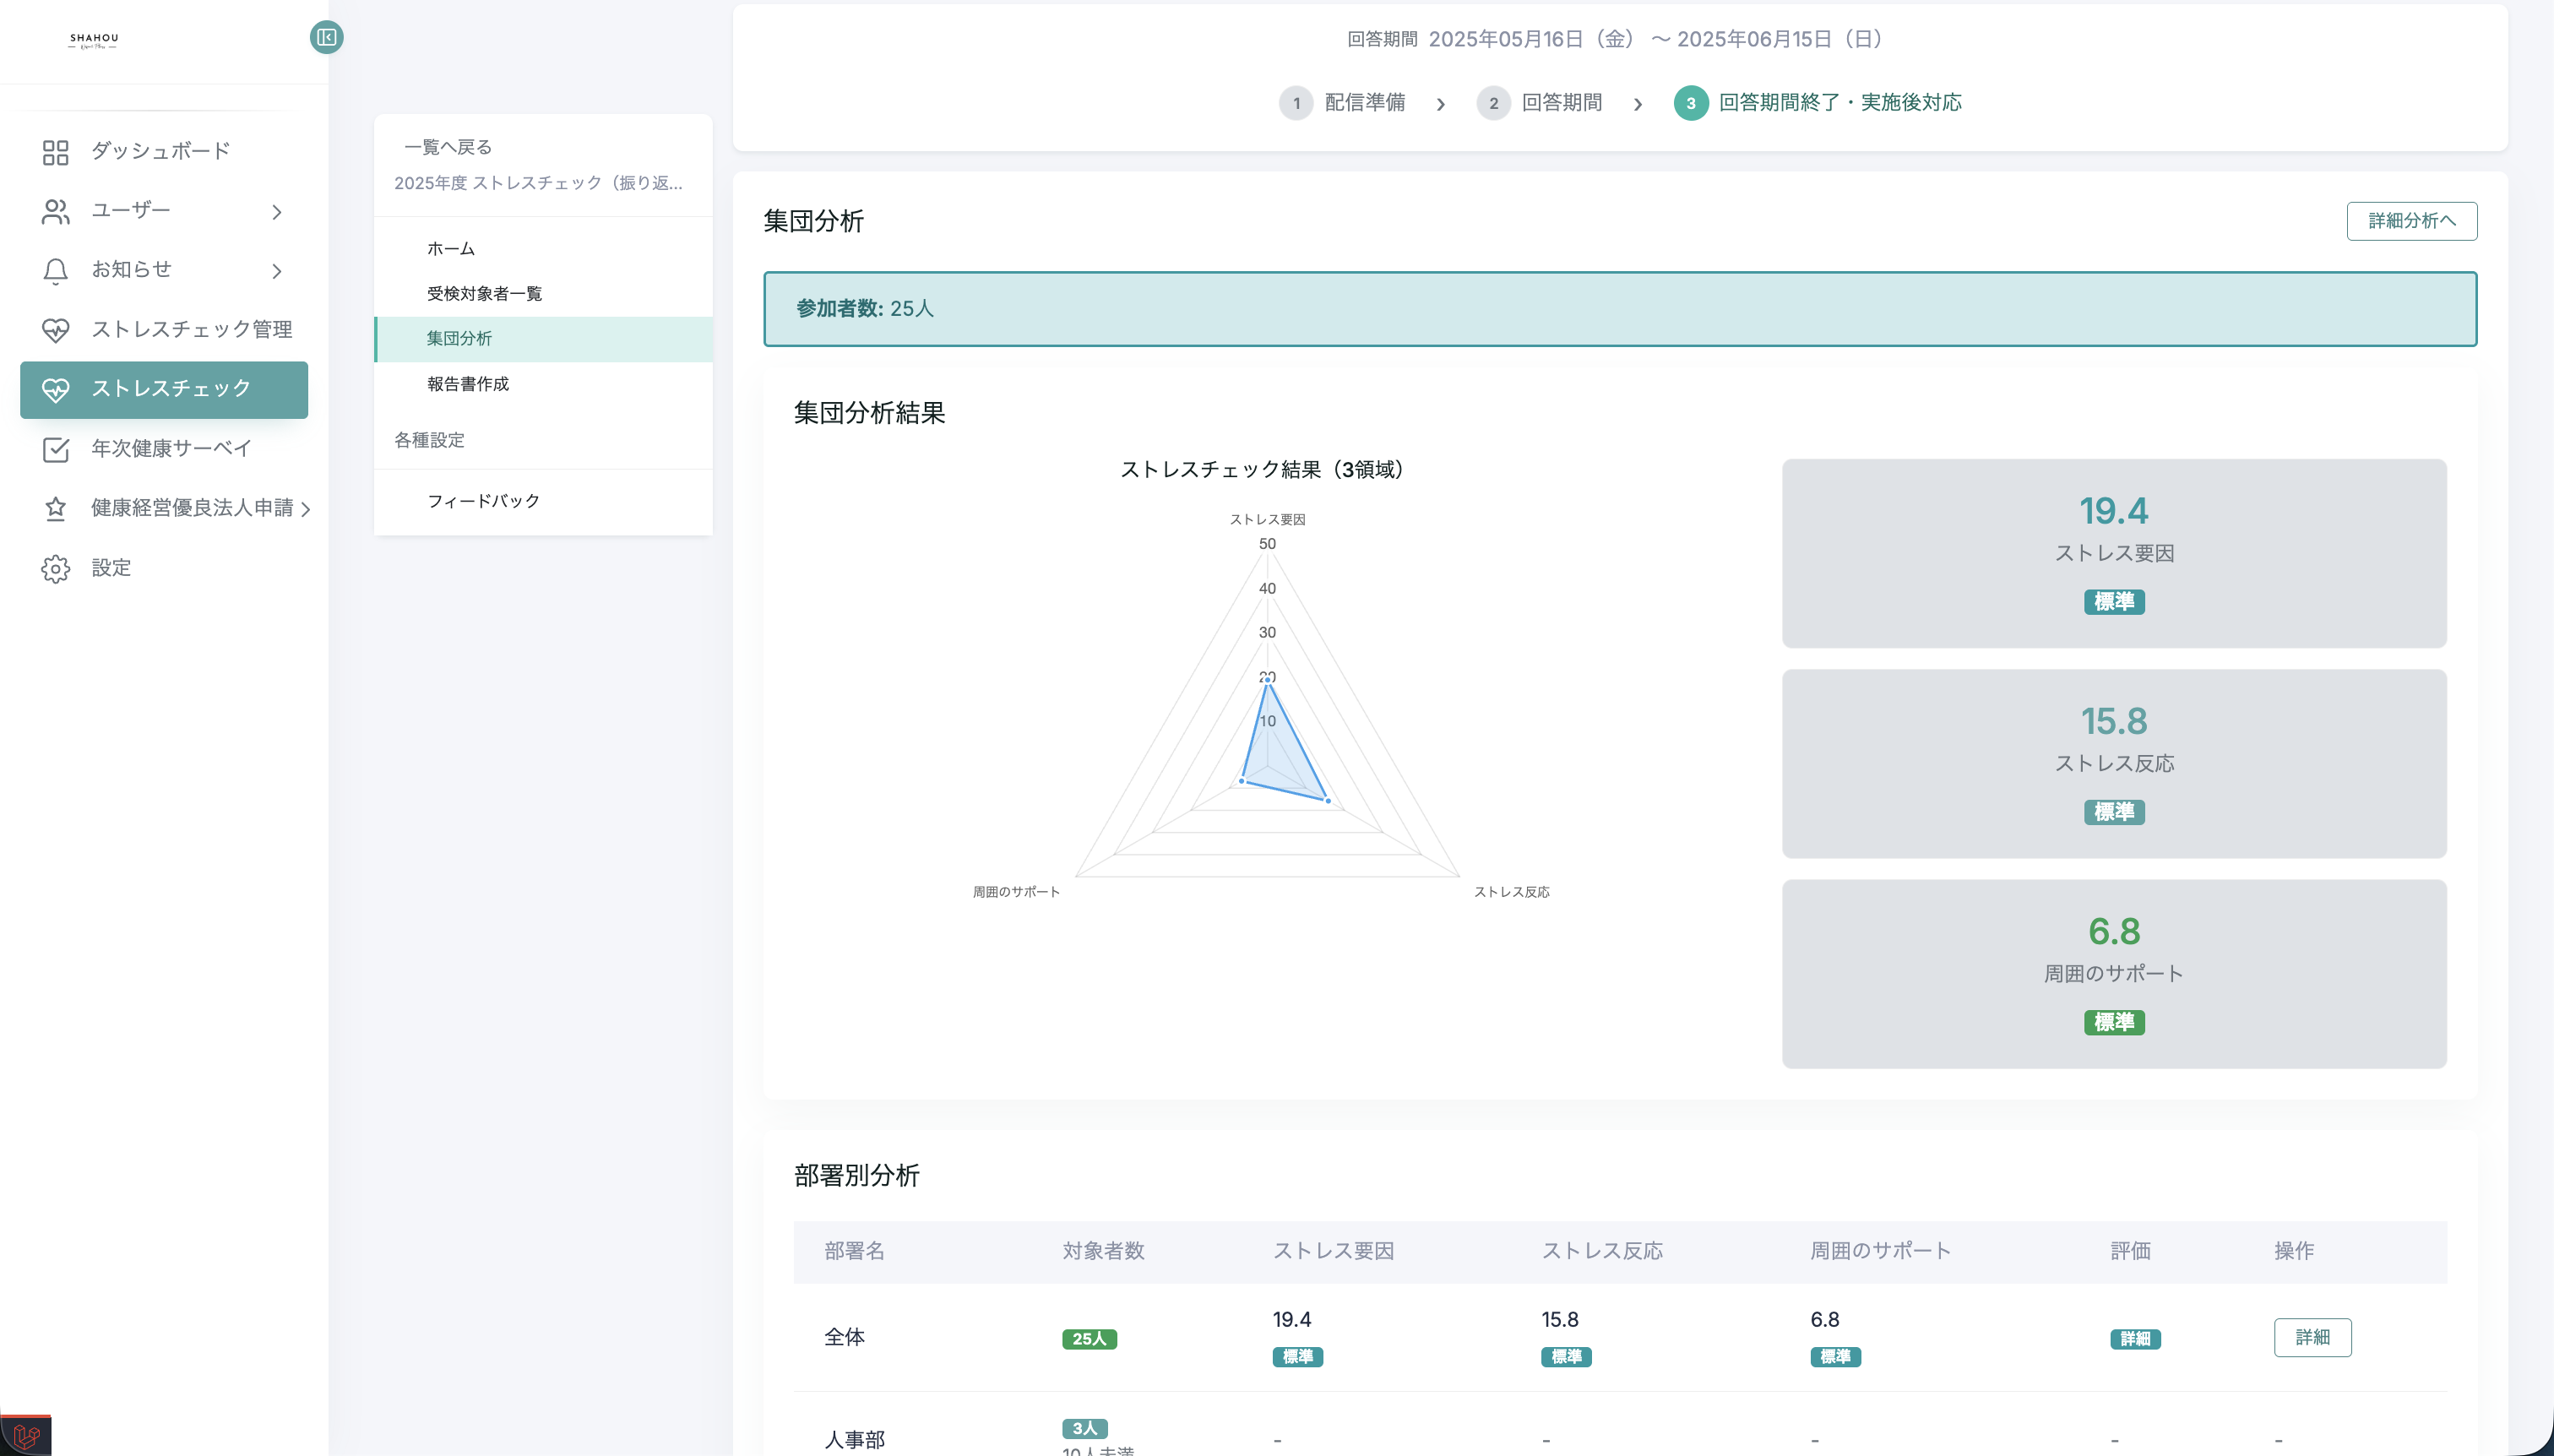2554x1456 pixels.
Task: Click step 1 circle 配信準備
Action: point(1296,103)
